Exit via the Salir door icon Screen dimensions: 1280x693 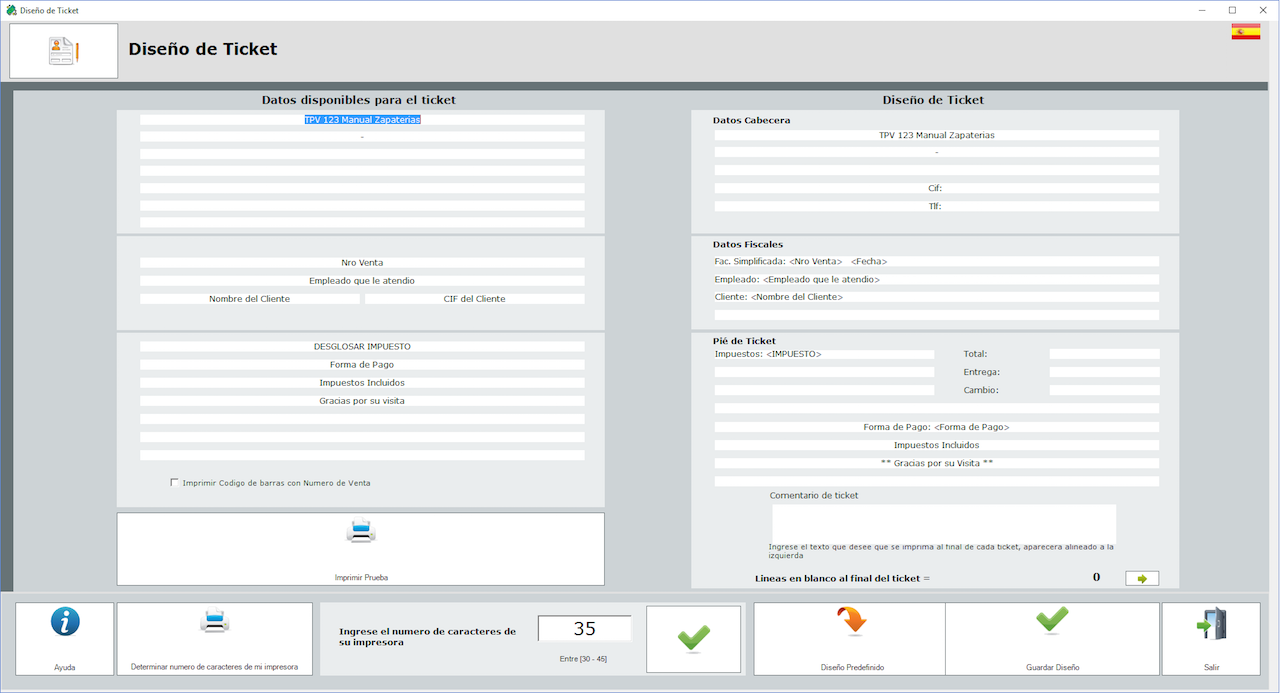pyautogui.click(x=1211, y=624)
